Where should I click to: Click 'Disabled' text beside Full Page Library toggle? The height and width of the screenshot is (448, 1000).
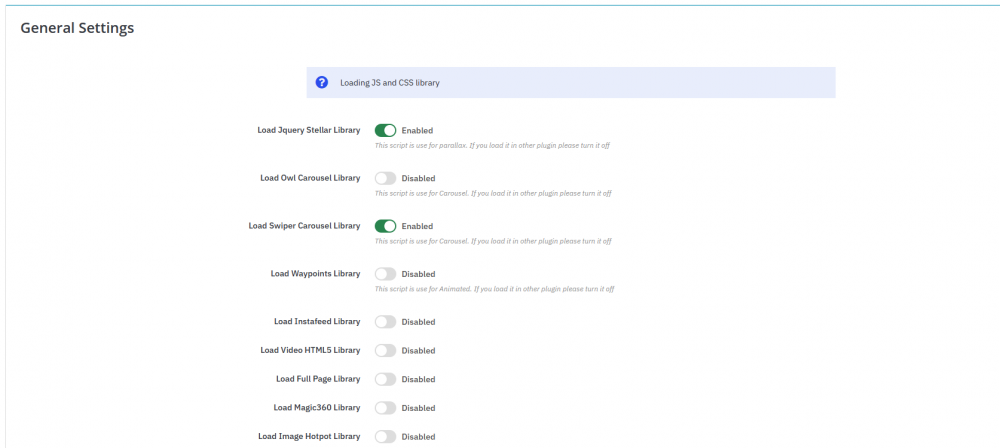pos(418,380)
